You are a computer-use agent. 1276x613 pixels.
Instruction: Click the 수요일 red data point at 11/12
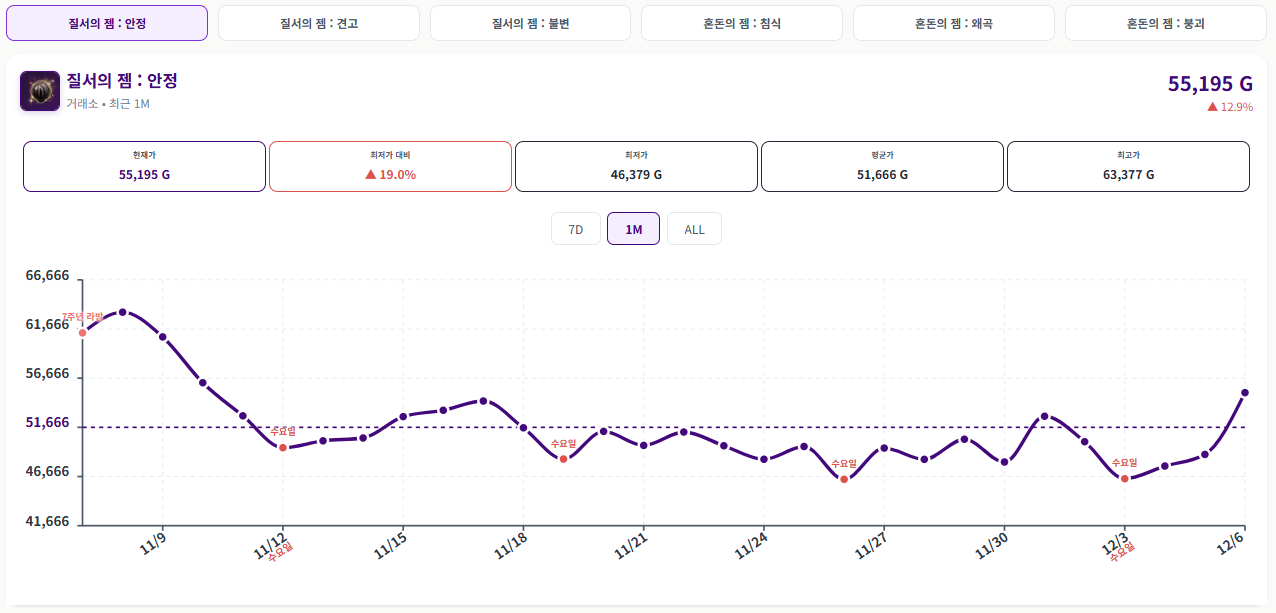283,447
